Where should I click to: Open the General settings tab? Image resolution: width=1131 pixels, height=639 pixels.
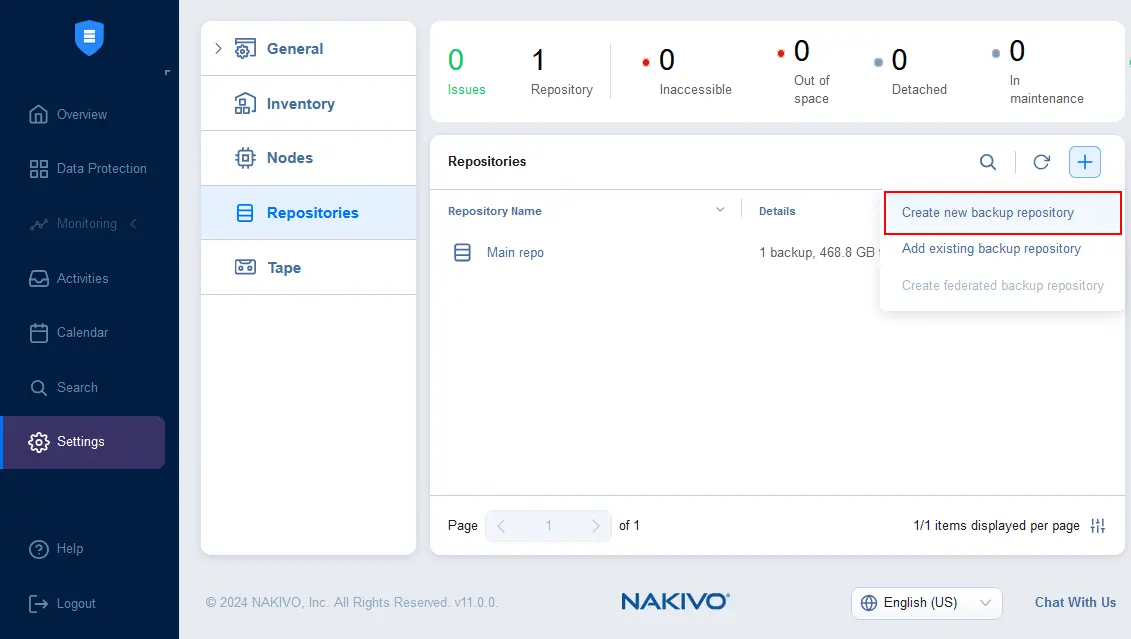click(309, 48)
